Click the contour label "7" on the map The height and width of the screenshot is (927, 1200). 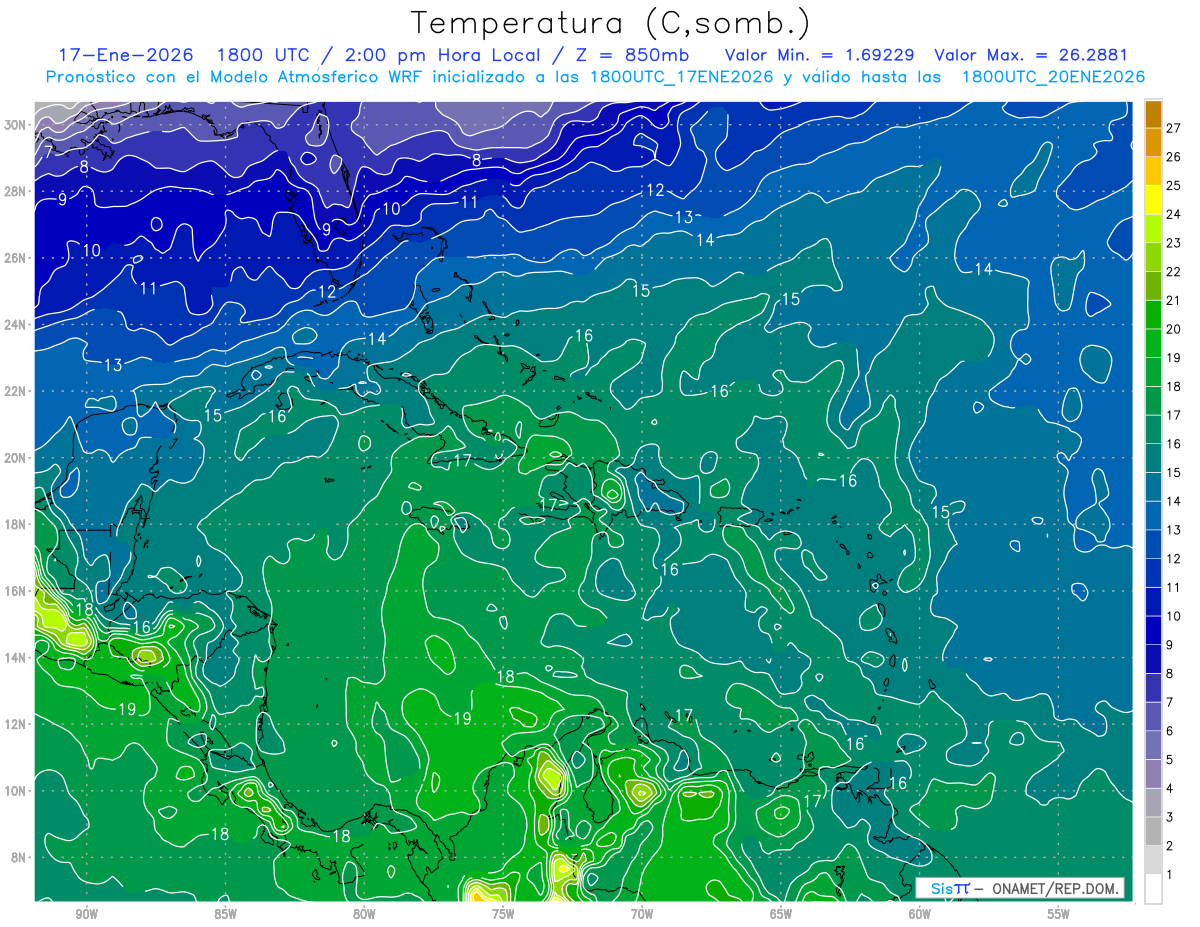point(48,153)
